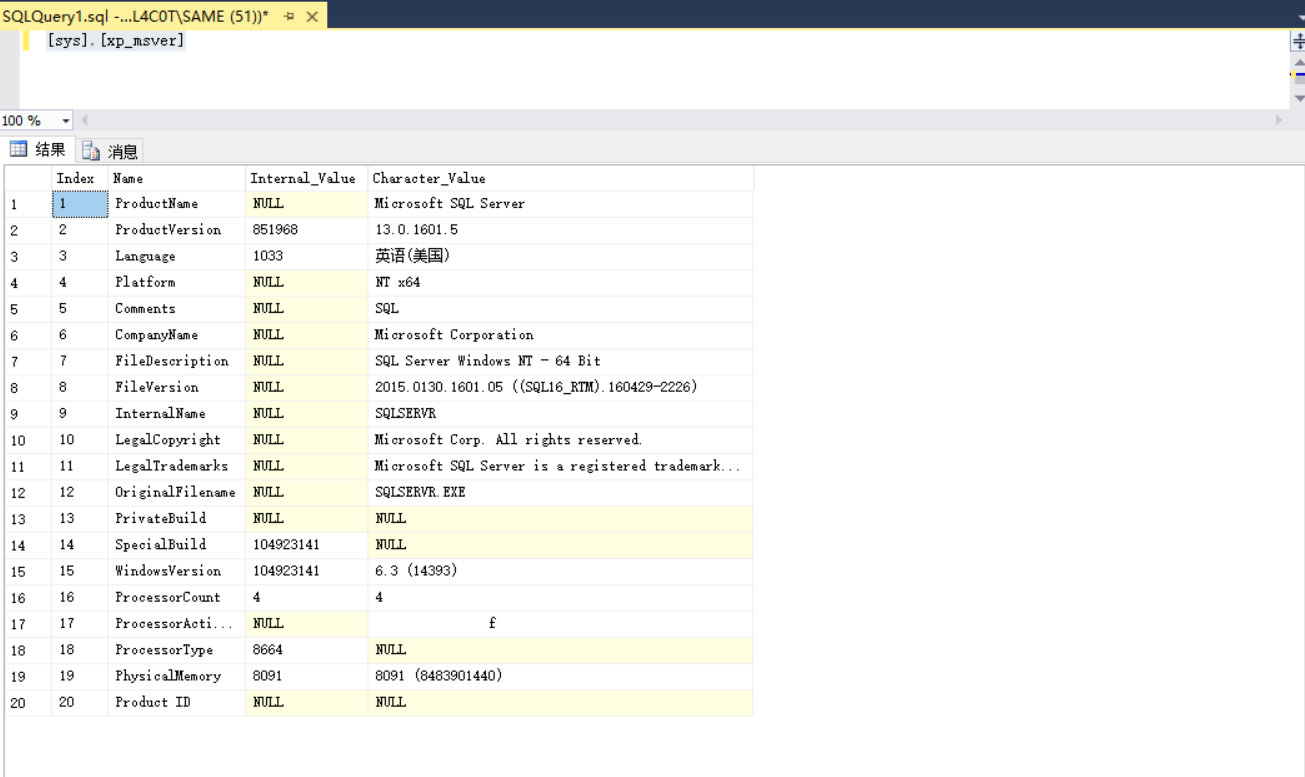Select row 15 WindowsVersion using its row header
This screenshot has height=777, width=1305.
pos(27,570)
